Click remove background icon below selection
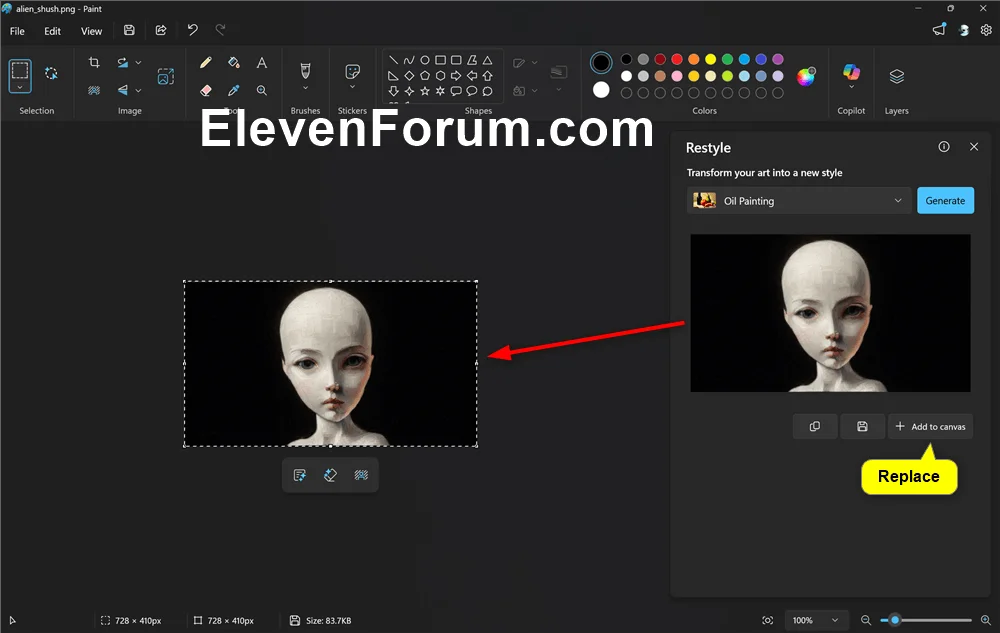 [361, 475]
